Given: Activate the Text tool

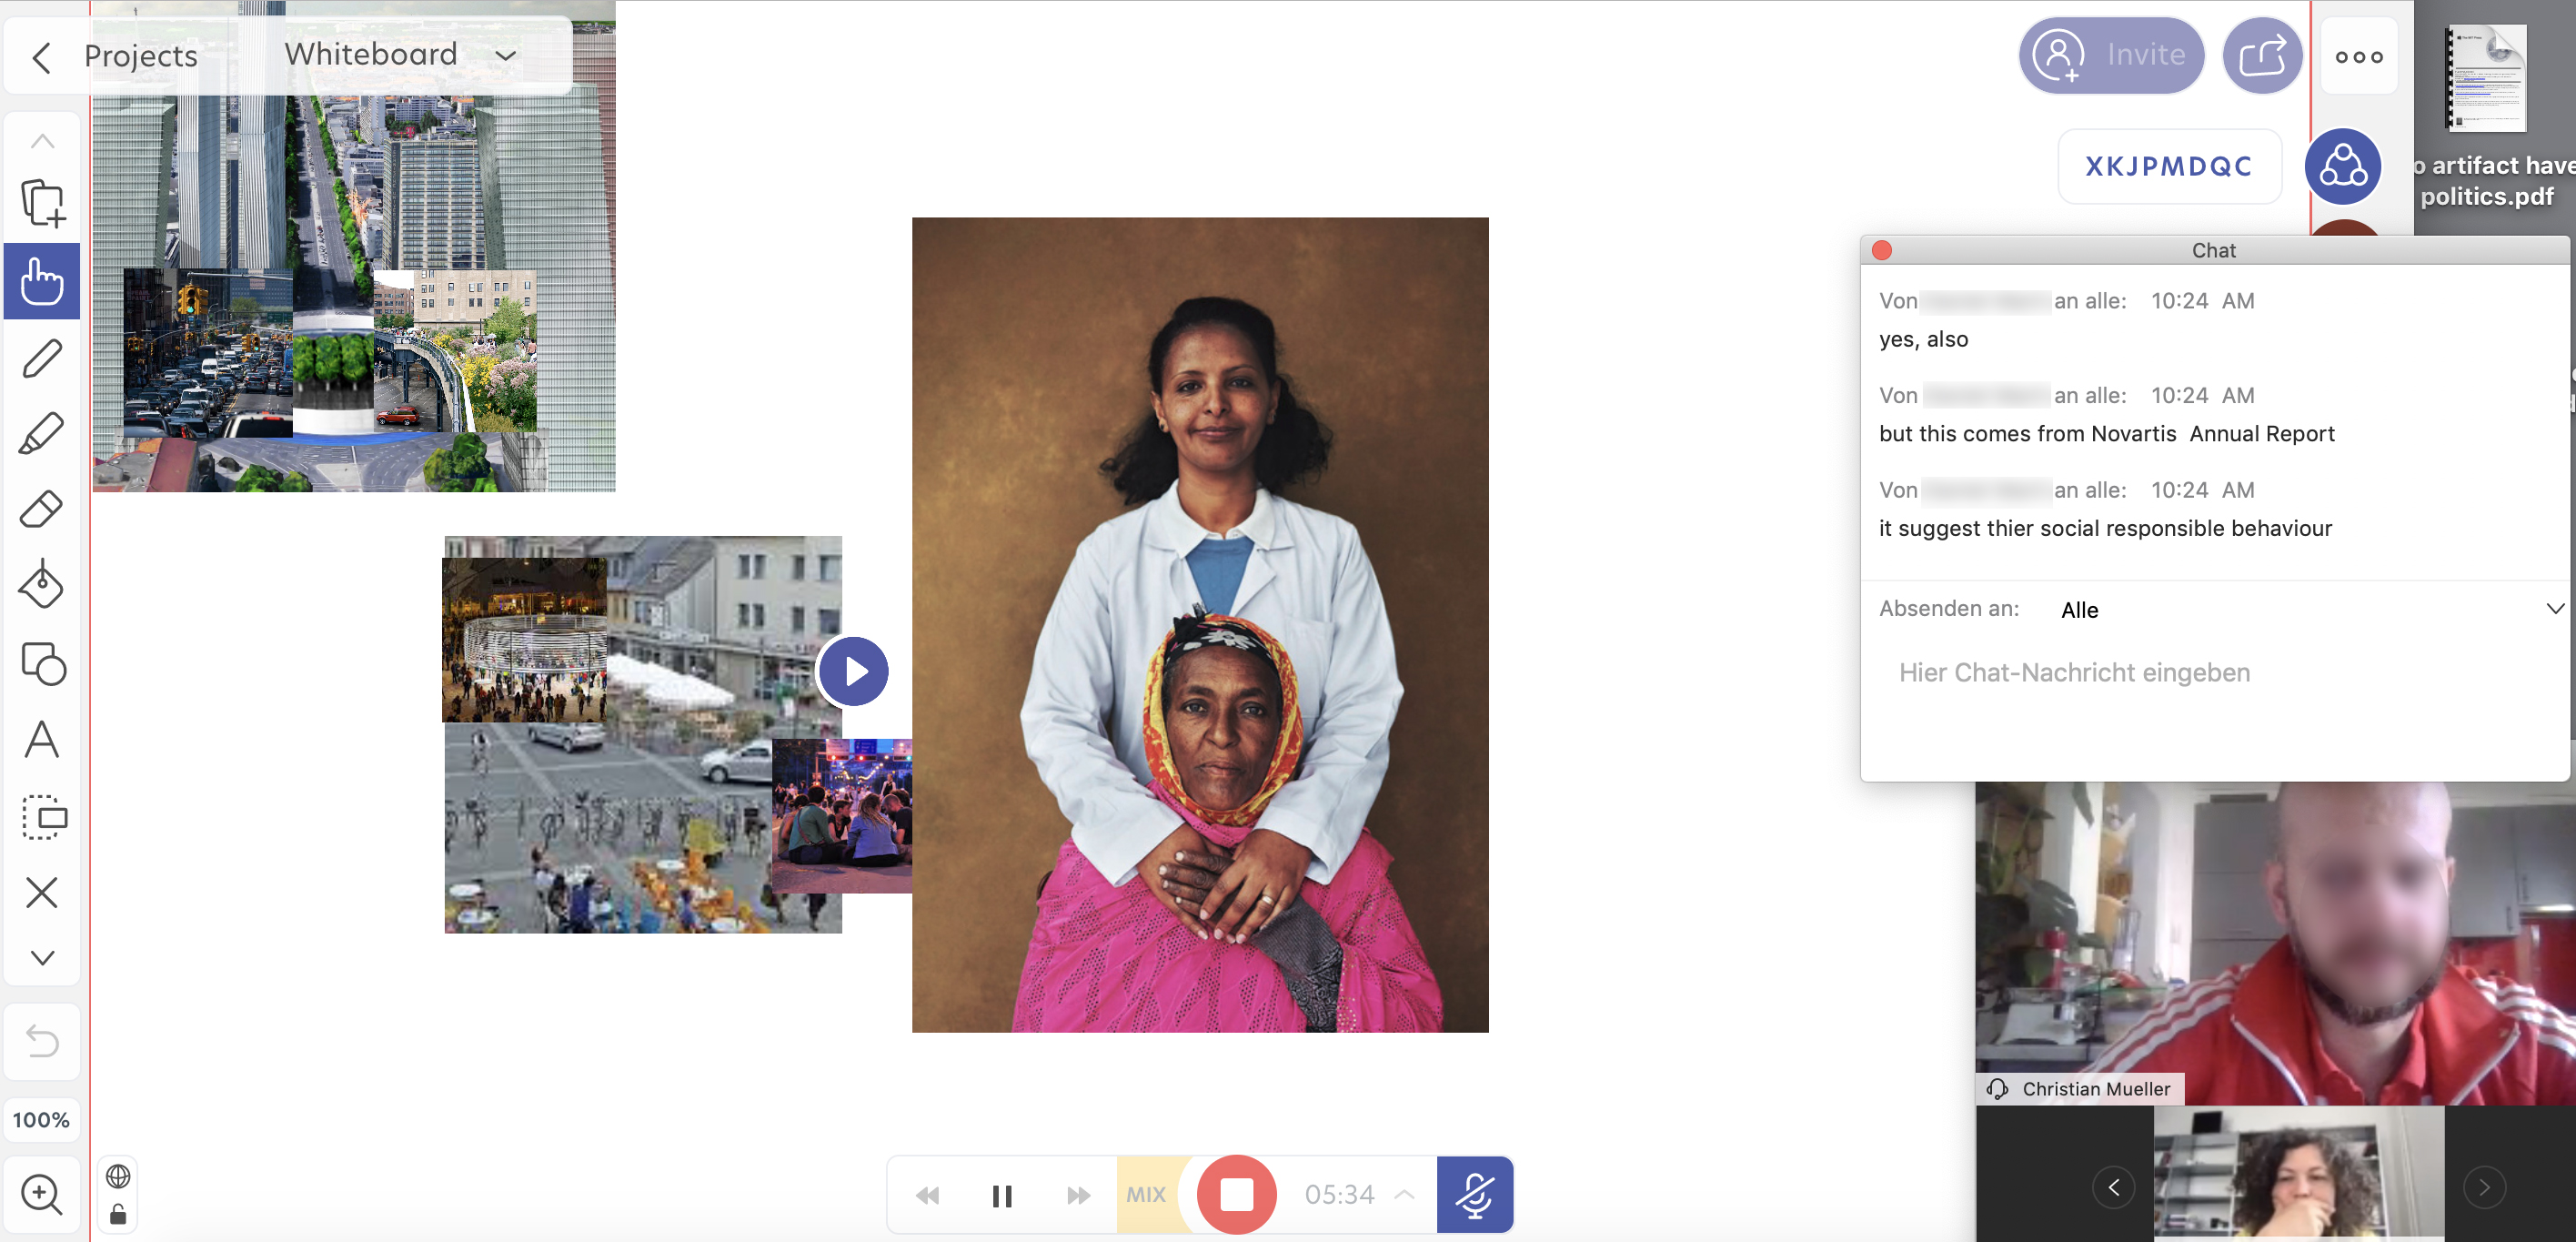Looking at the screenshot, I should [x=42, y=740].
